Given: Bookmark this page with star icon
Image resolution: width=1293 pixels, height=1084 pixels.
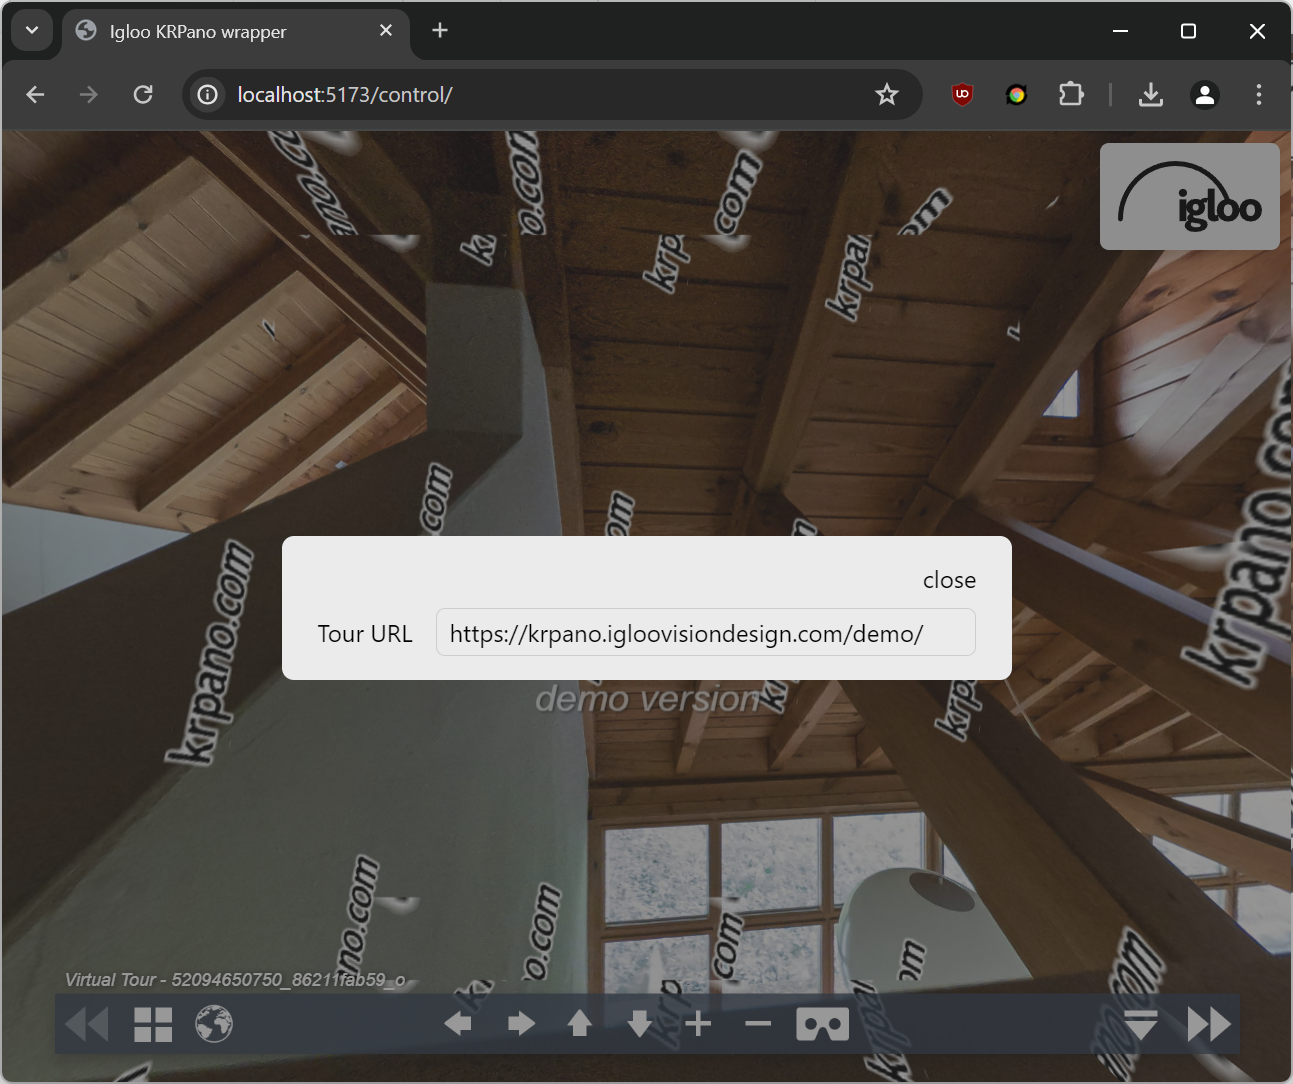Looking at the screenshot, I should point(886,95).
